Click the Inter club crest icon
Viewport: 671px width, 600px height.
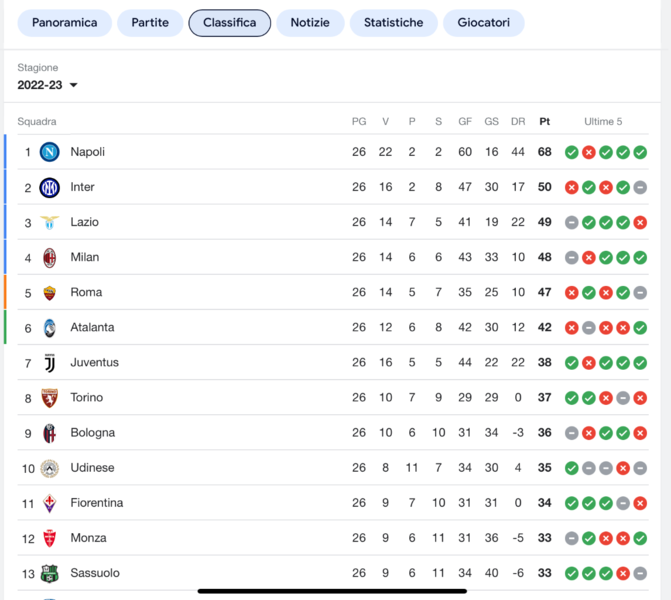pyautogui.click(x=49, y=187)
